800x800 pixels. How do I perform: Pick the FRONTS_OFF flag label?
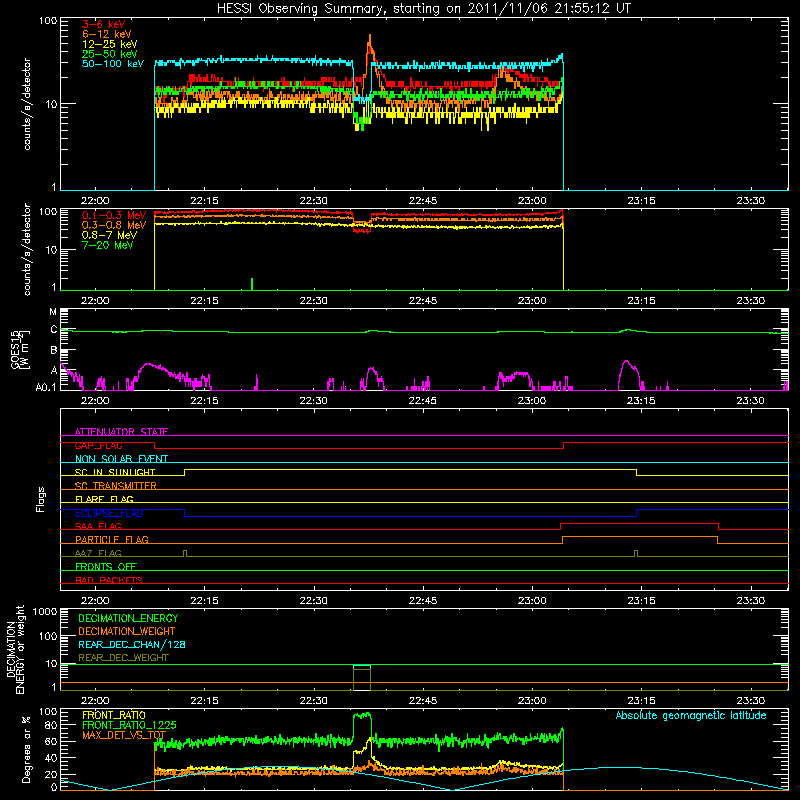(x=106, y=566)
